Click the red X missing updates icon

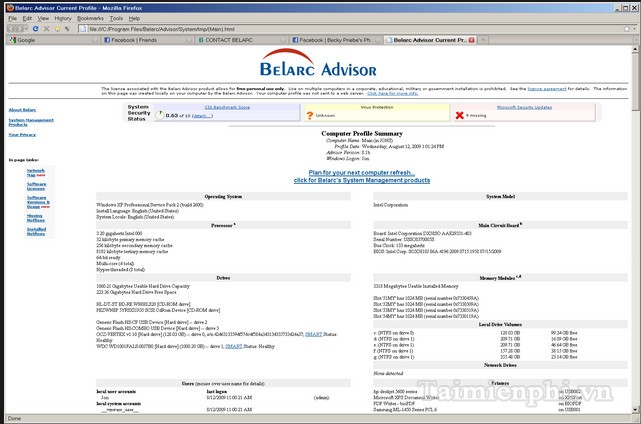click(459, 116)
